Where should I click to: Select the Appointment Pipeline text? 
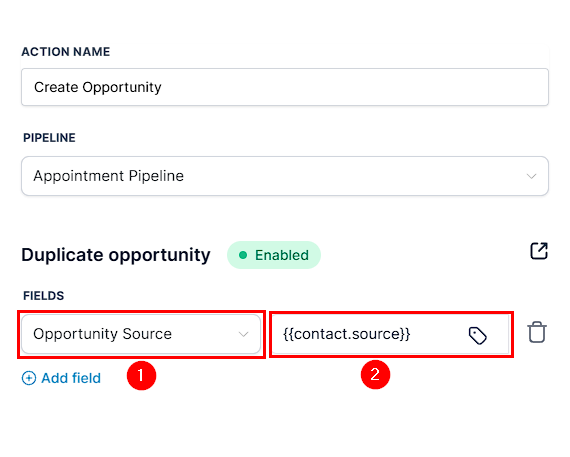[108, 176]
